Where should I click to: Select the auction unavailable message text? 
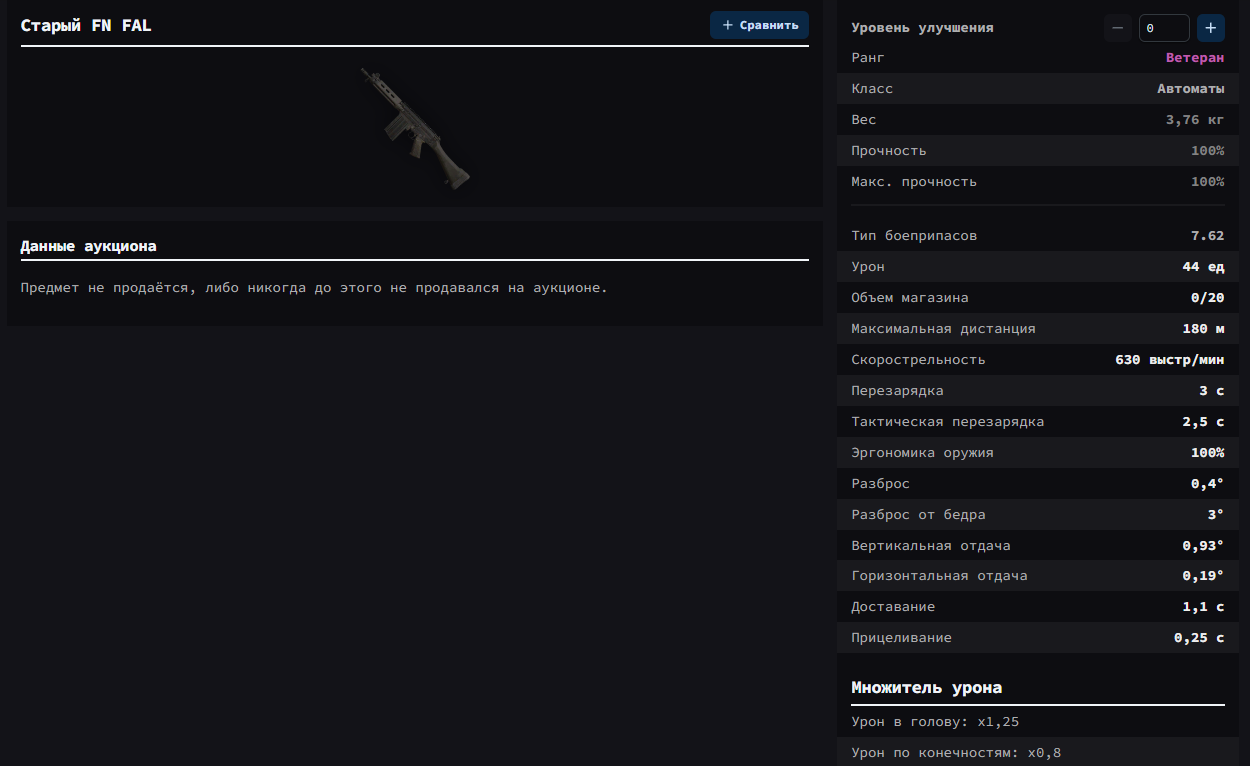[x=314, y=288]
